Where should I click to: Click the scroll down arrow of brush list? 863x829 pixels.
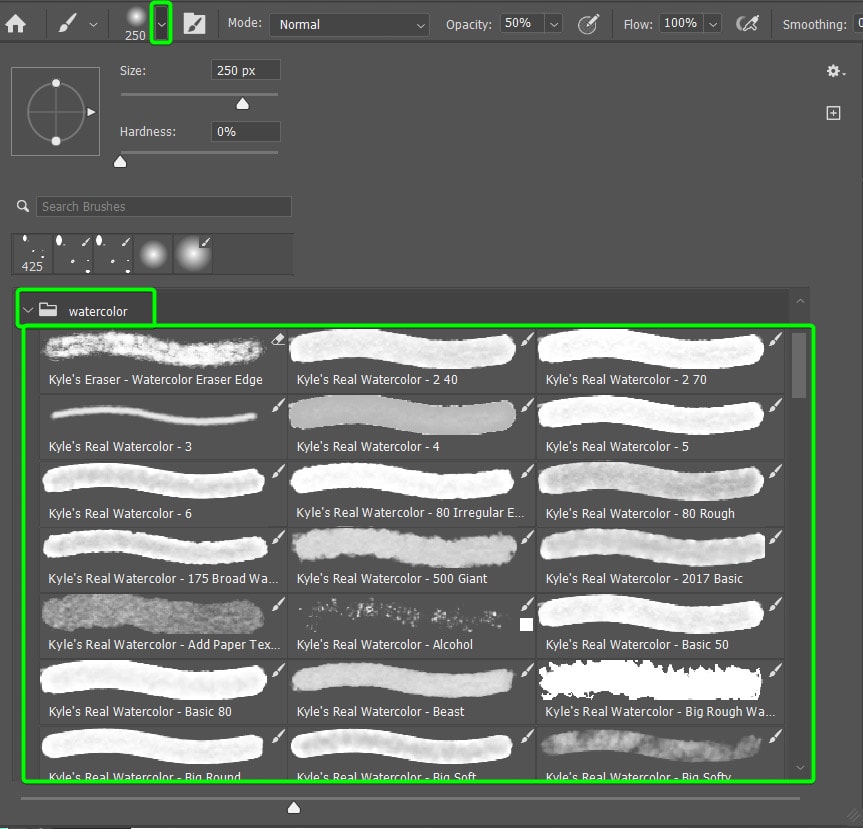point(800,767)
